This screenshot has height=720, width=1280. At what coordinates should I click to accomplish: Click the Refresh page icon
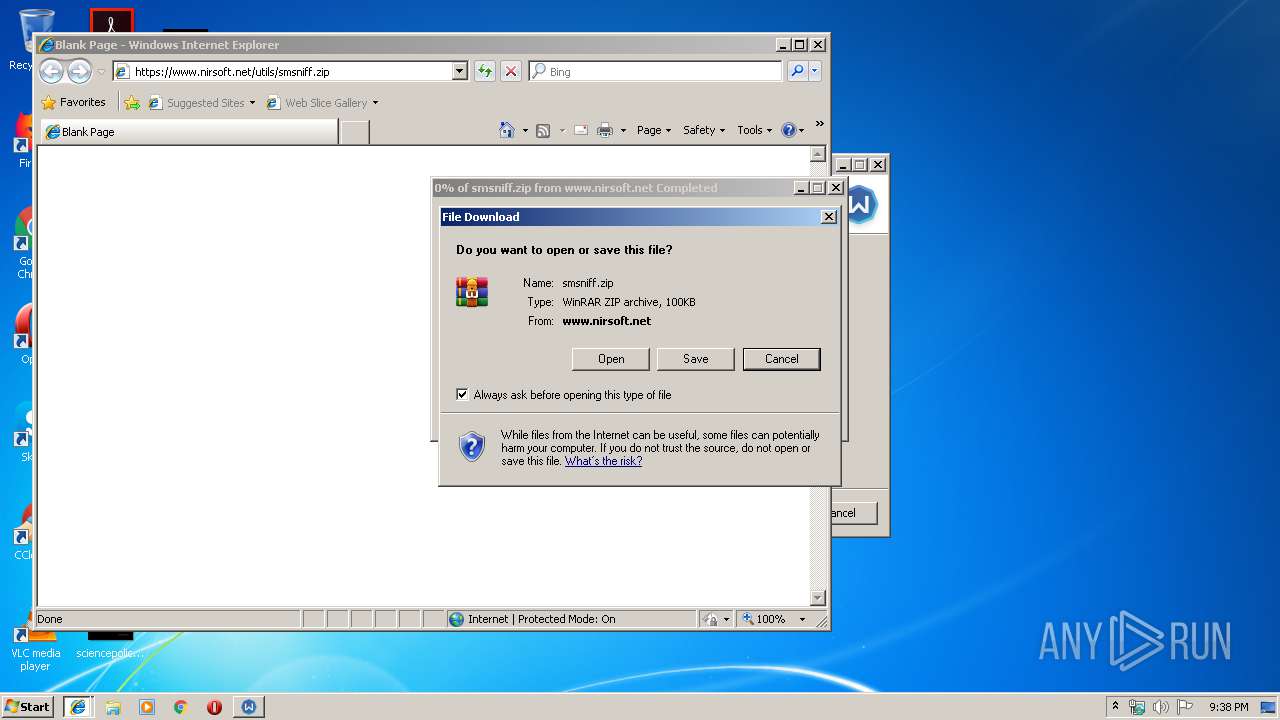[x=485, y=71]
